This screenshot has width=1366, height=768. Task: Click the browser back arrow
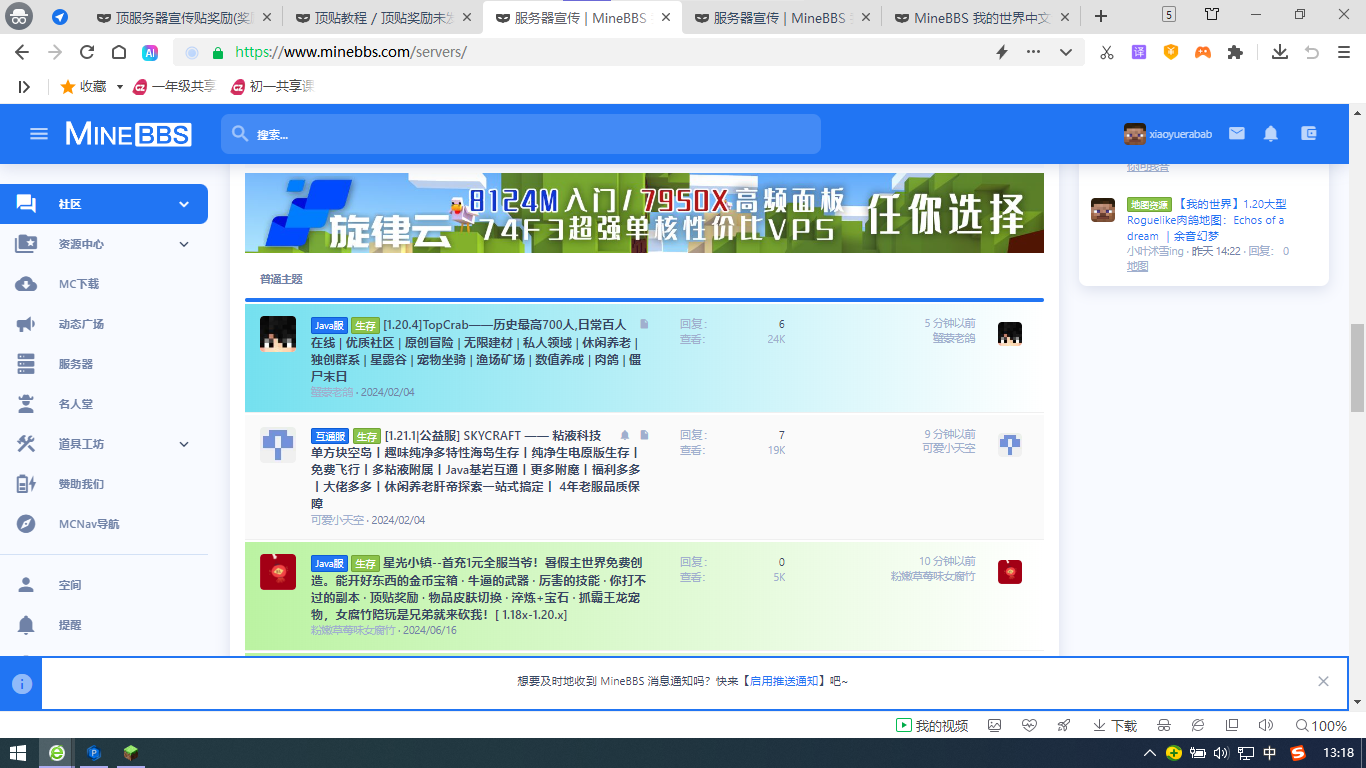22,52
